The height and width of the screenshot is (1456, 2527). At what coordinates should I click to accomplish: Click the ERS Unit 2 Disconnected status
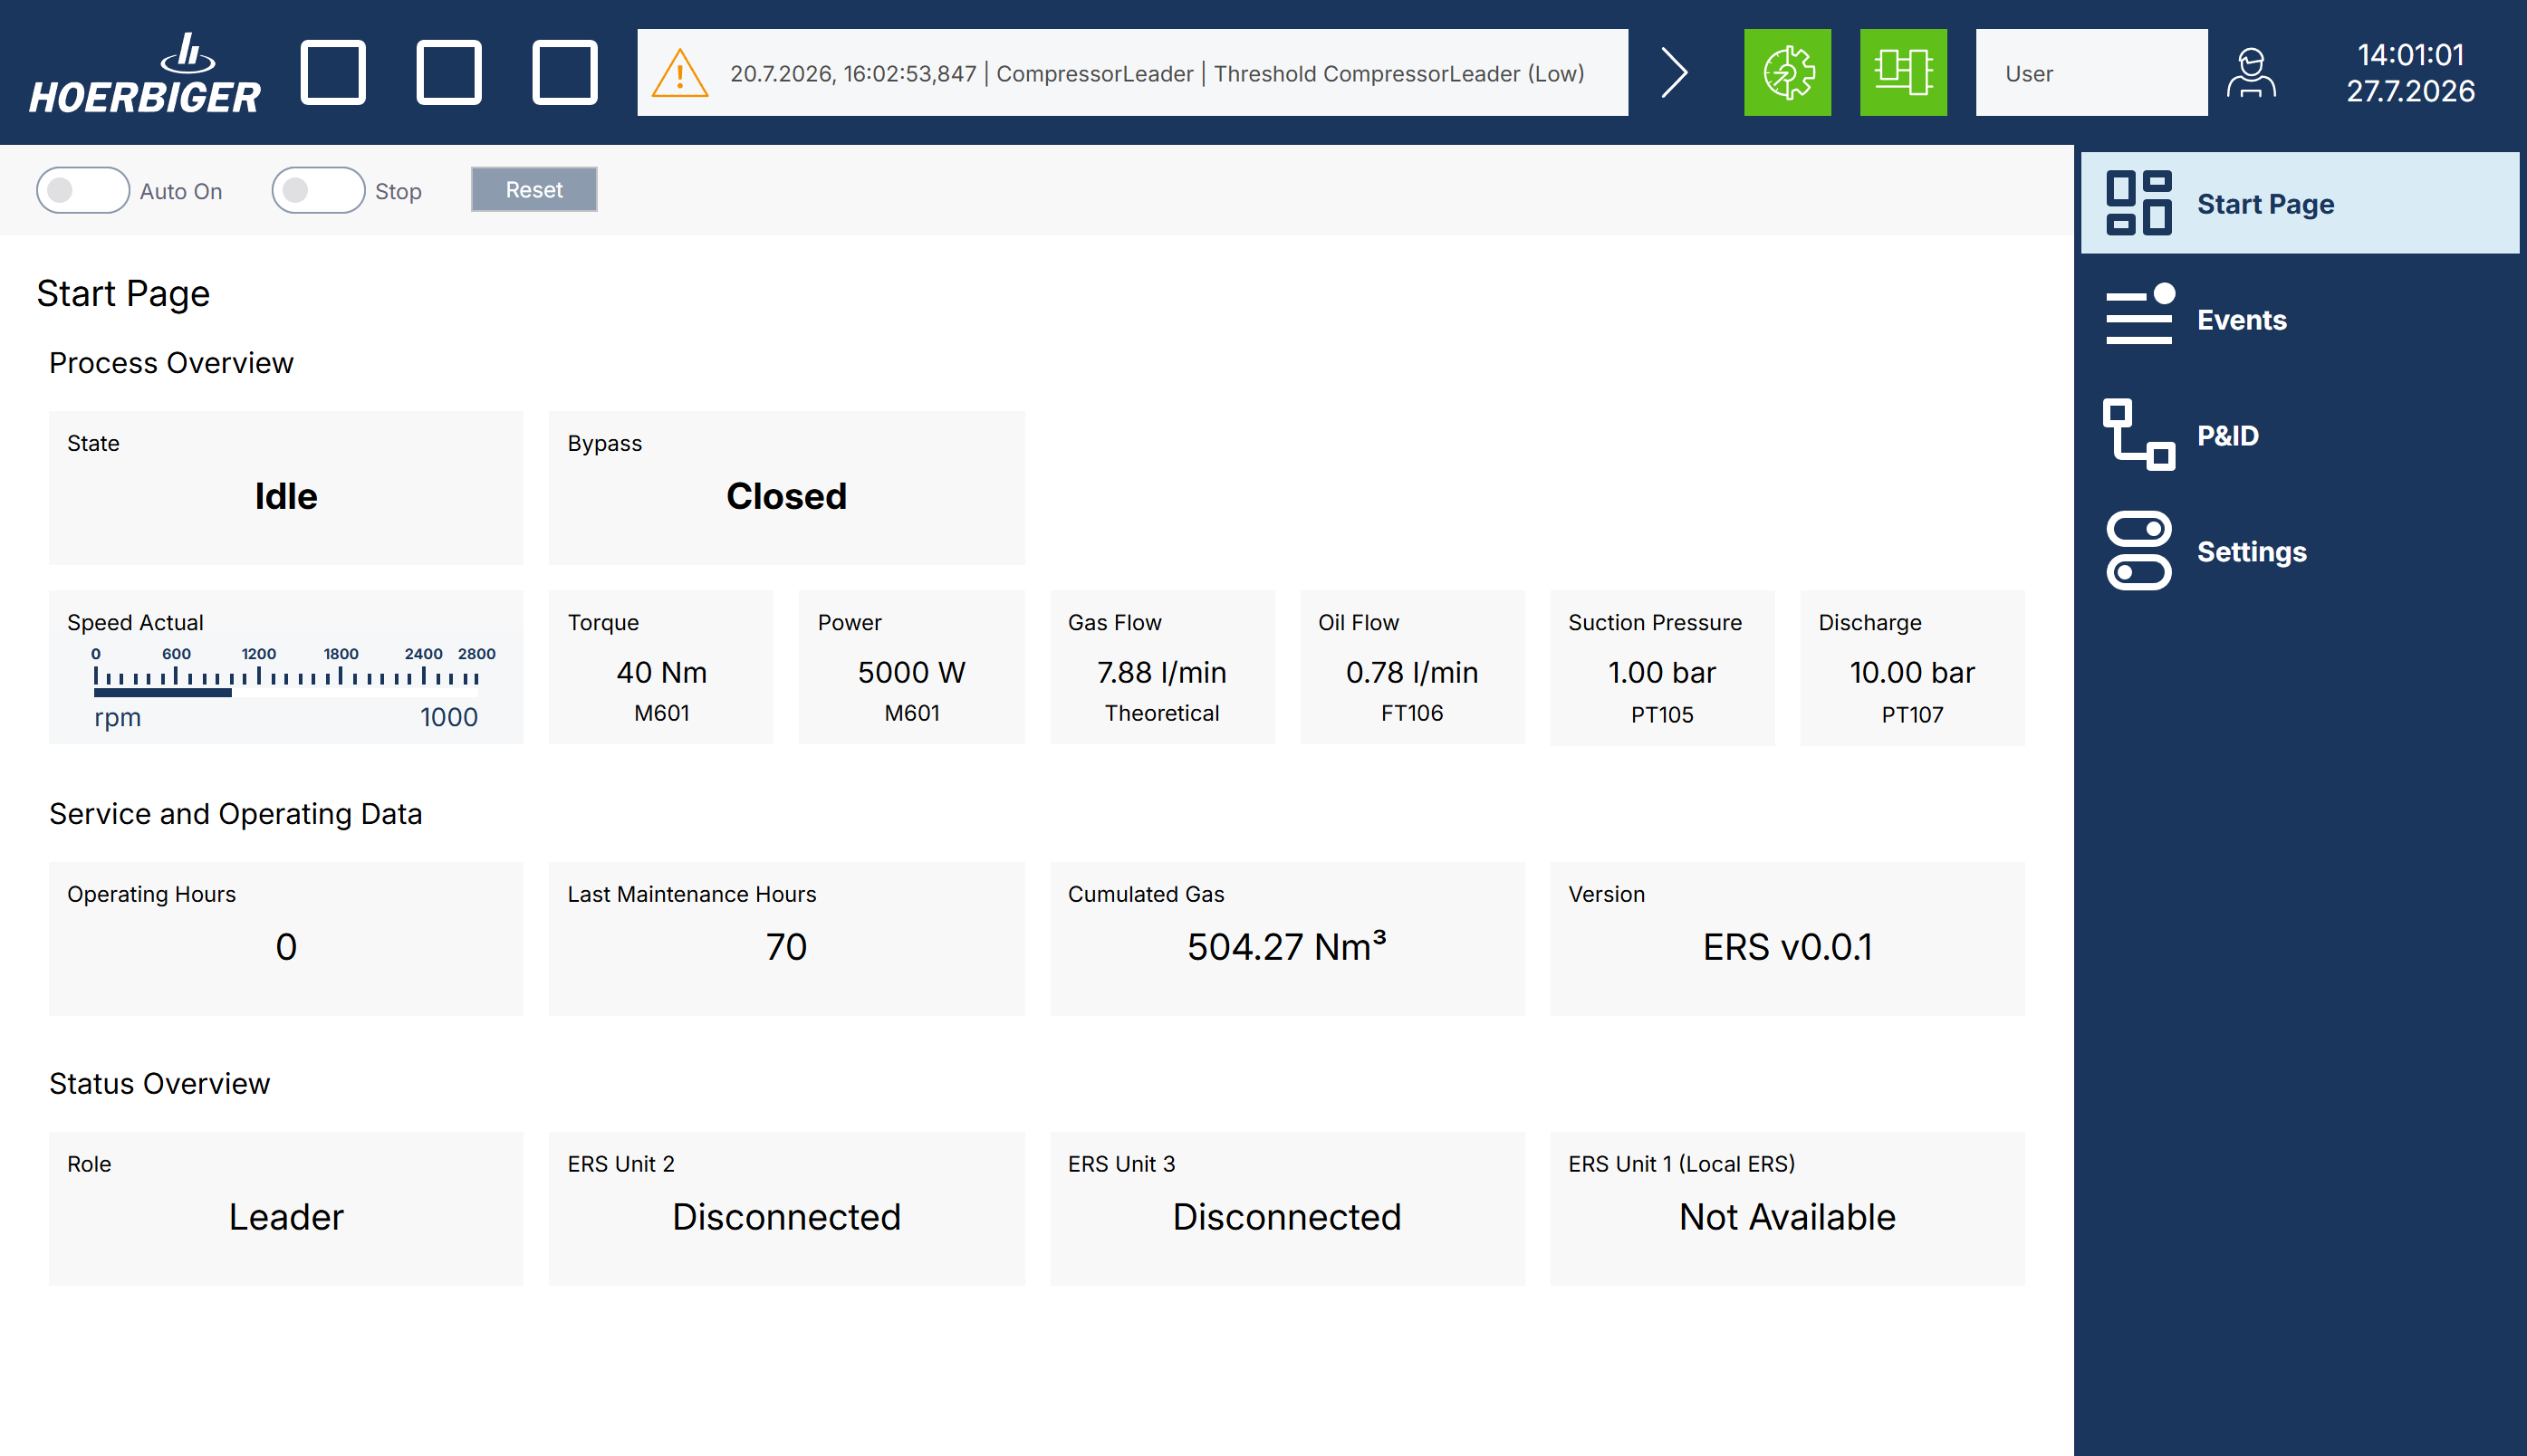(x=786, y=1217)
